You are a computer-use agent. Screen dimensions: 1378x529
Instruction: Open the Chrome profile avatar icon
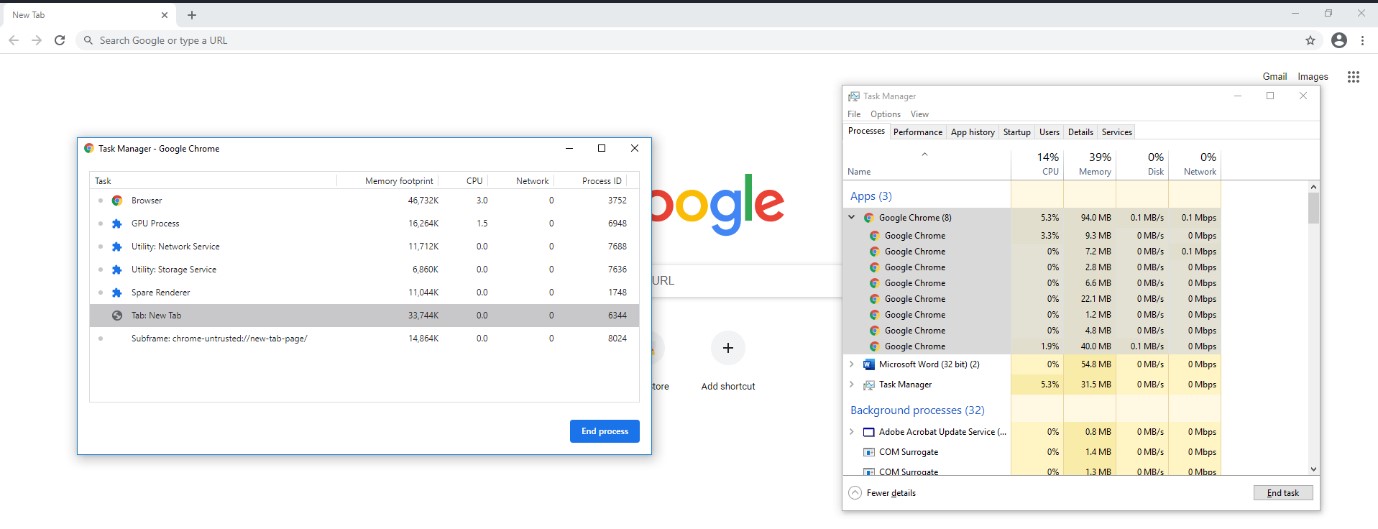1339,40
